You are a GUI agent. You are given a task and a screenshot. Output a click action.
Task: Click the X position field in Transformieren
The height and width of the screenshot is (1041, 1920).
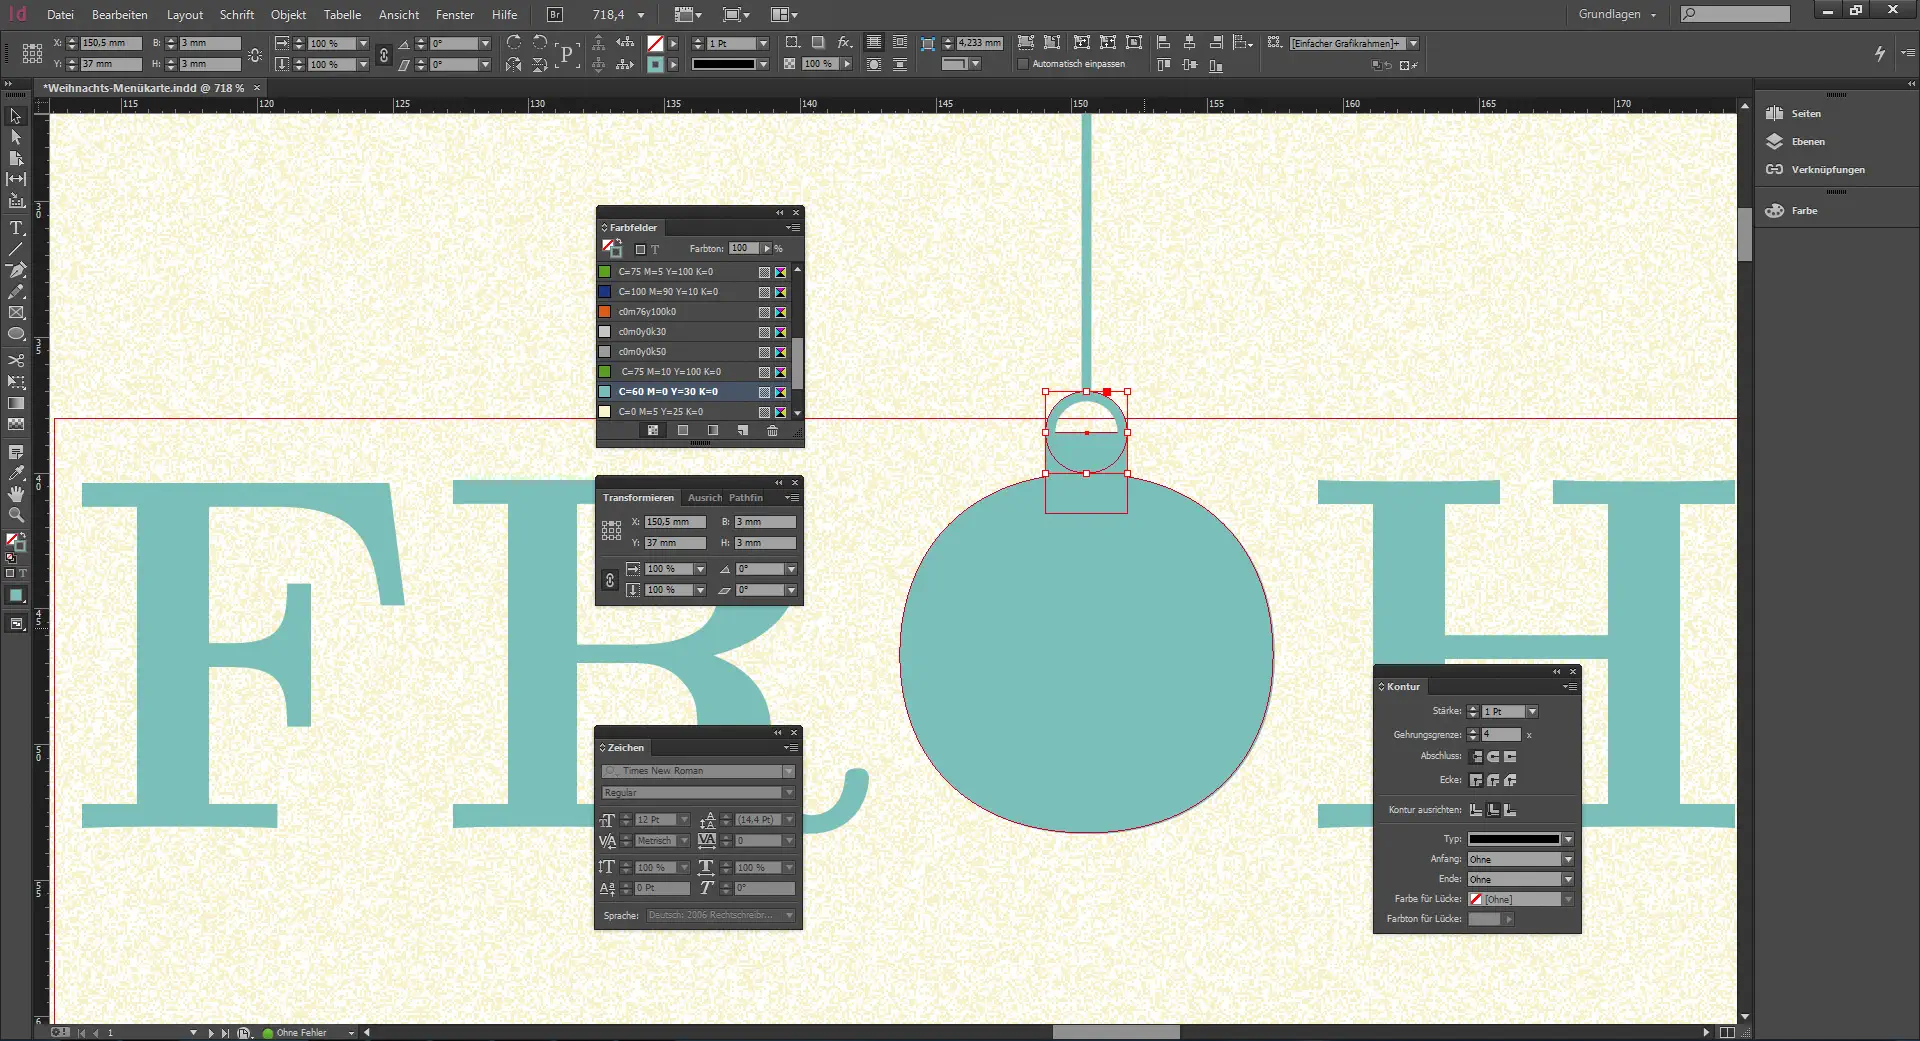[x=674, y=522]
